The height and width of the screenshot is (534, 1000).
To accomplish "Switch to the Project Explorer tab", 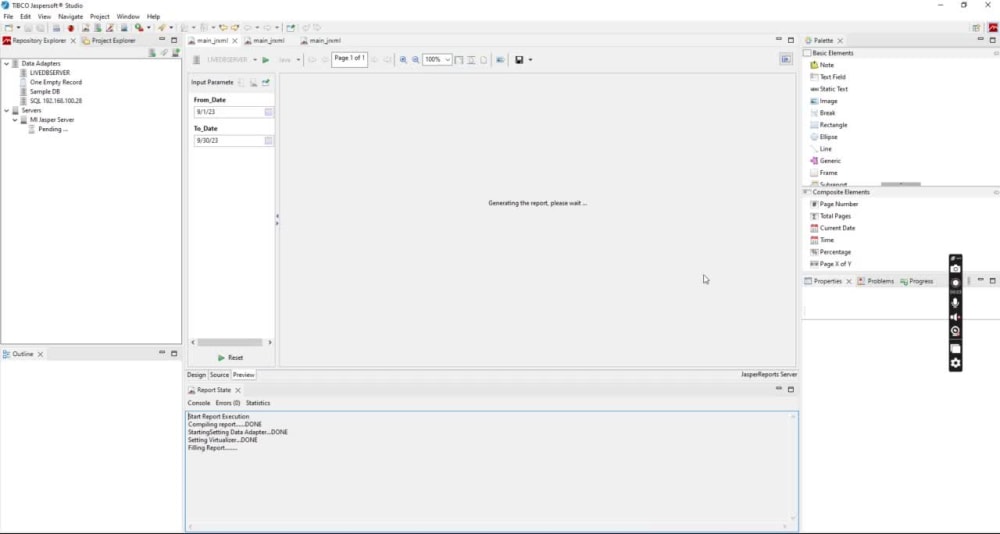I will click(109, 40).
